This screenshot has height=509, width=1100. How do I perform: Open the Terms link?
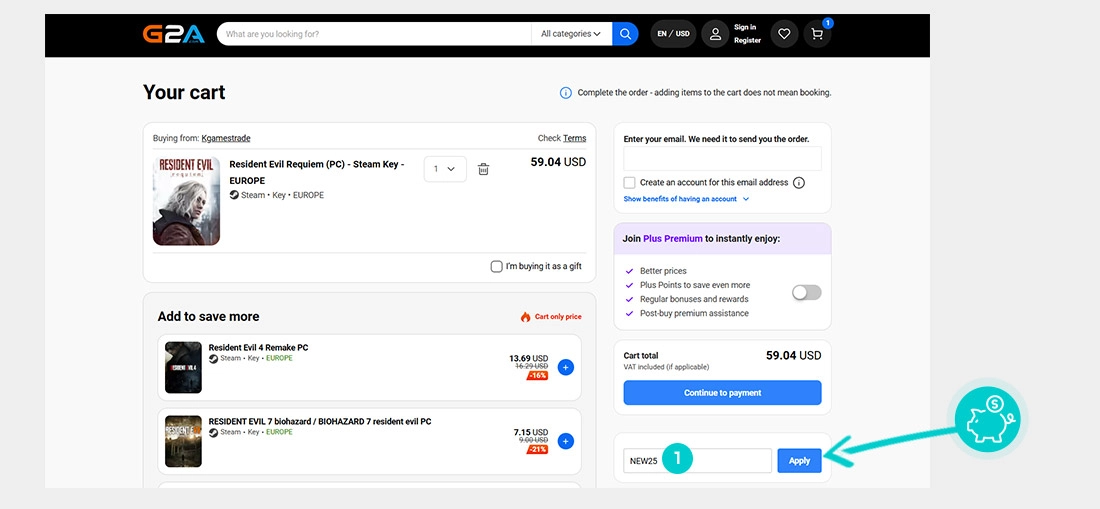click(x=575, y=138)
